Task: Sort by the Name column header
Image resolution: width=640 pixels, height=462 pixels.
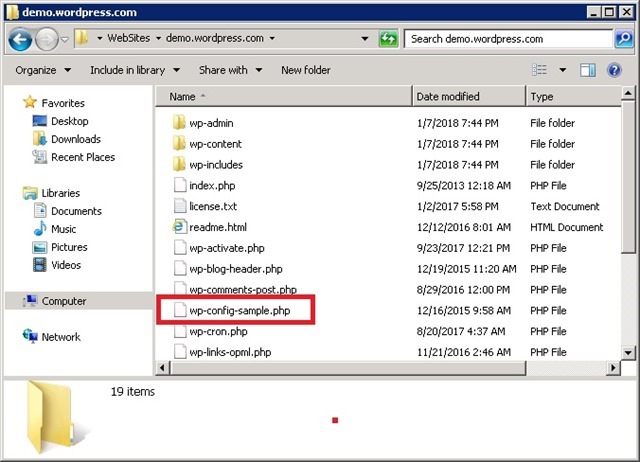Action: (284, 97)
